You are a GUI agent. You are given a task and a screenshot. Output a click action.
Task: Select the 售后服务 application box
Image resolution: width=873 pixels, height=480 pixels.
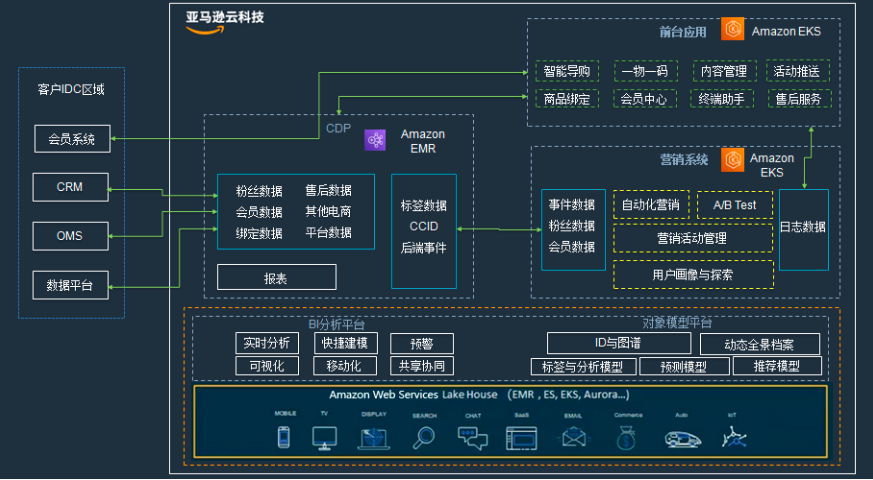tap(800, 99)
